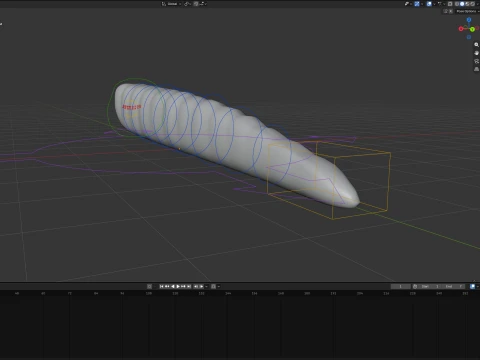Open object type visibility dropdown in header
The width and height of the screenshot is (480, 360).
coord(408,4)
